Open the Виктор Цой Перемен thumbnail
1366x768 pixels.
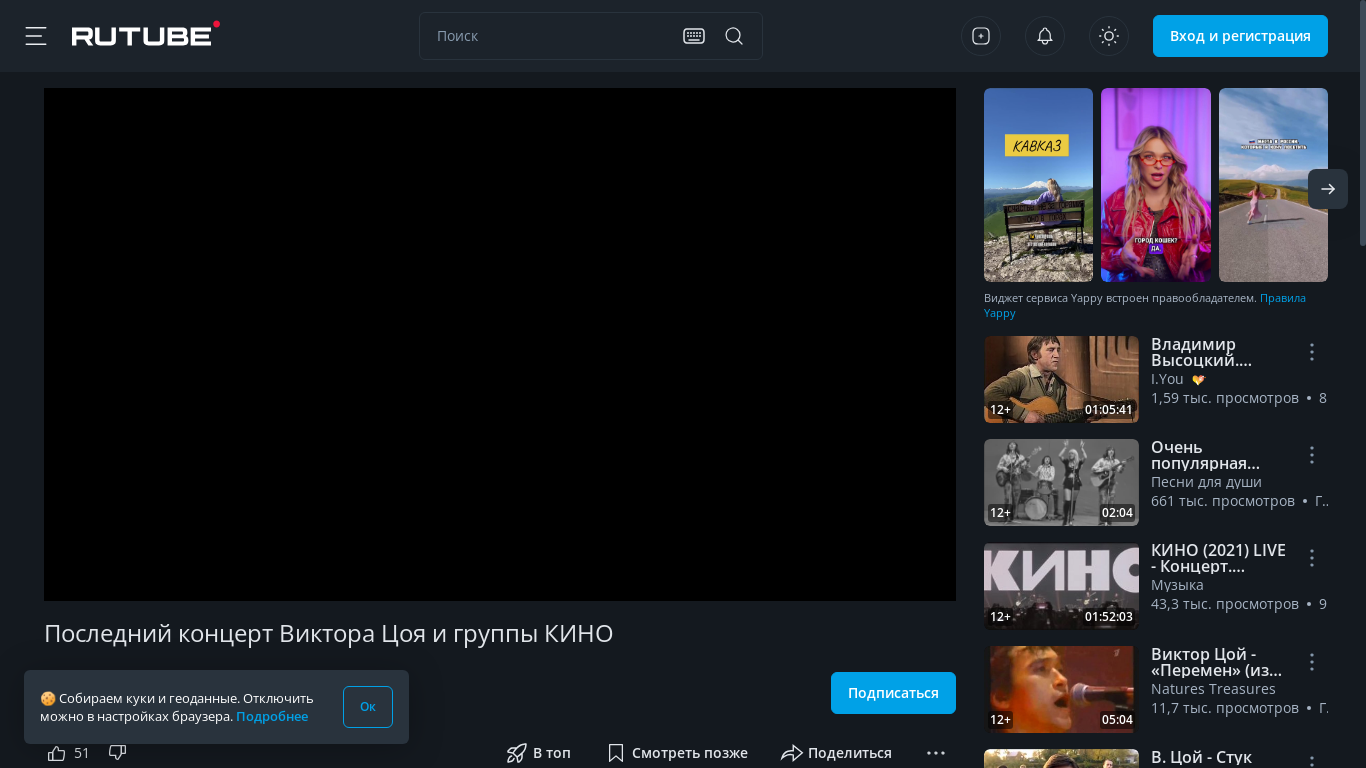[x=1061, y=689]
